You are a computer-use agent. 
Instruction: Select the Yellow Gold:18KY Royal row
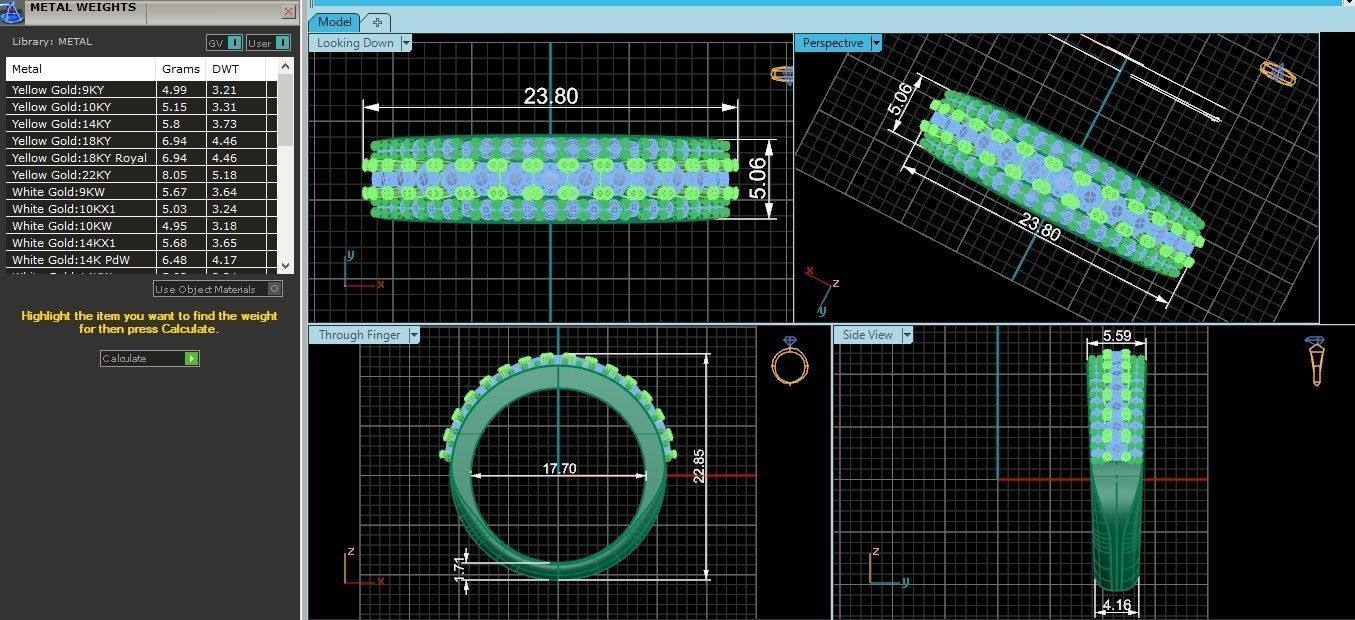[141, 158]
